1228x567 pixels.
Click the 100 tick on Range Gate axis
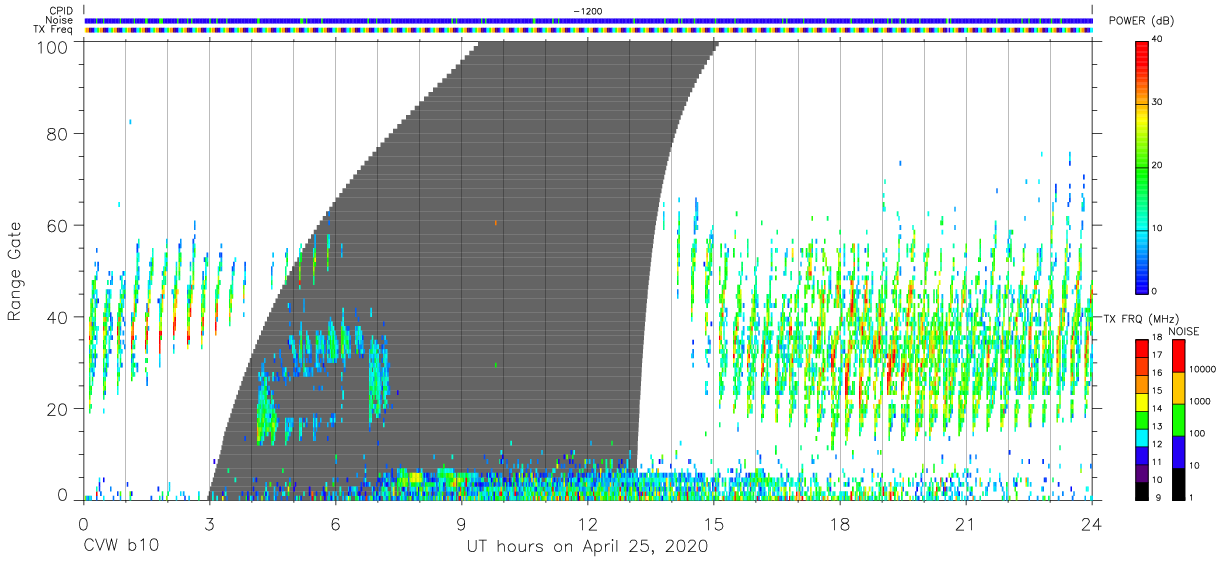click(52, 47)
